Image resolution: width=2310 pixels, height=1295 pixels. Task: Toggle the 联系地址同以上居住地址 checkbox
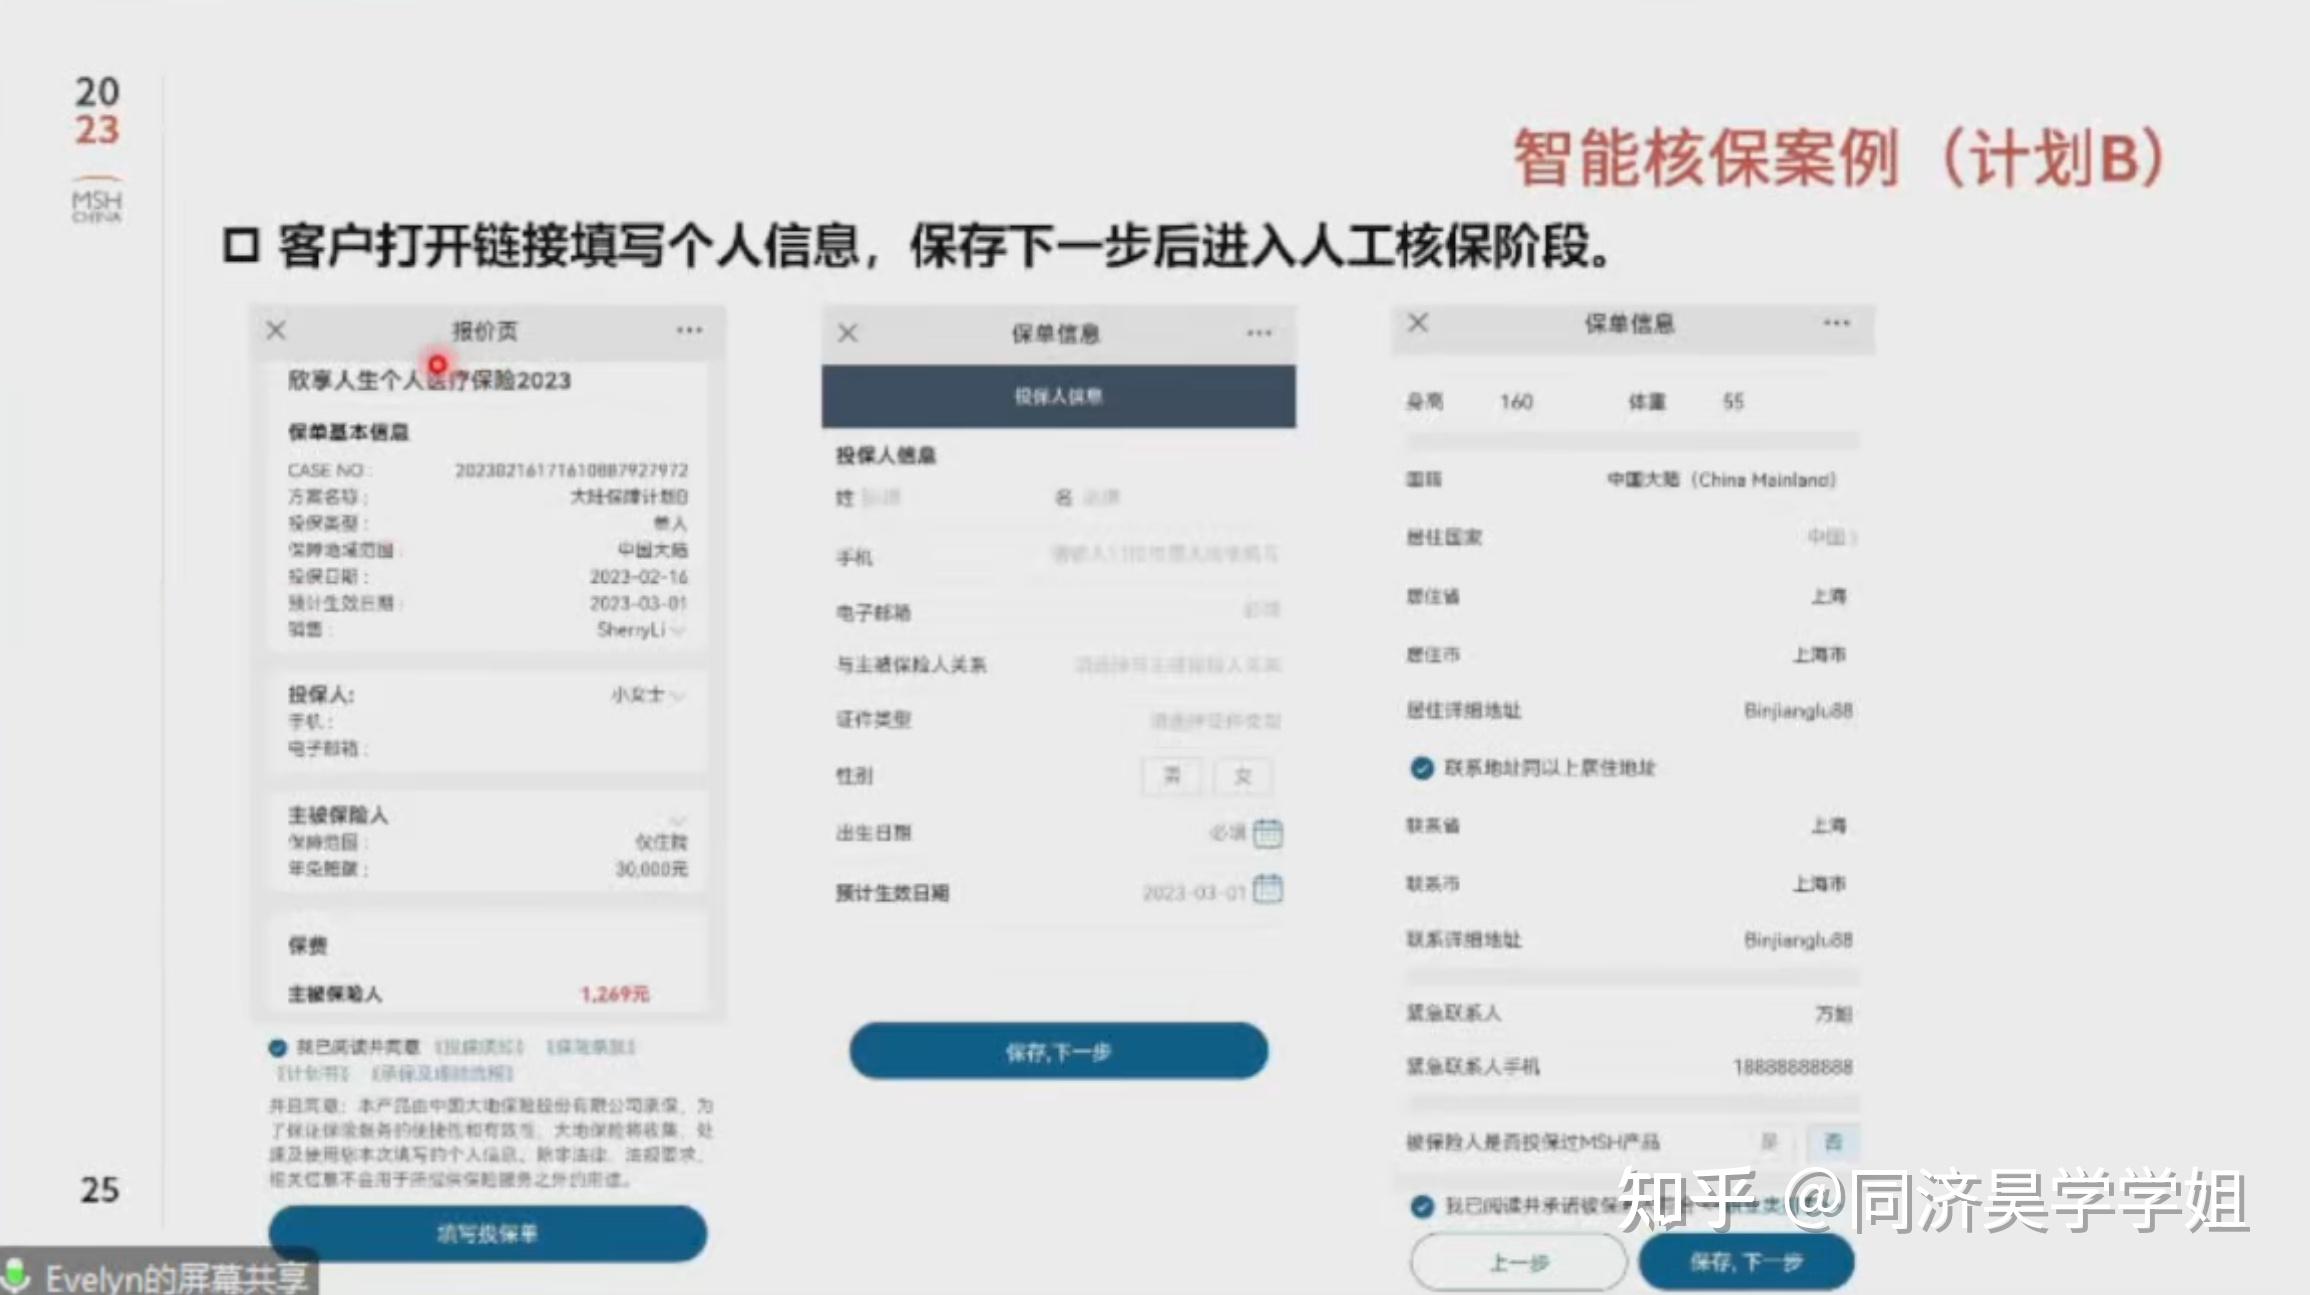[1423, 768]
